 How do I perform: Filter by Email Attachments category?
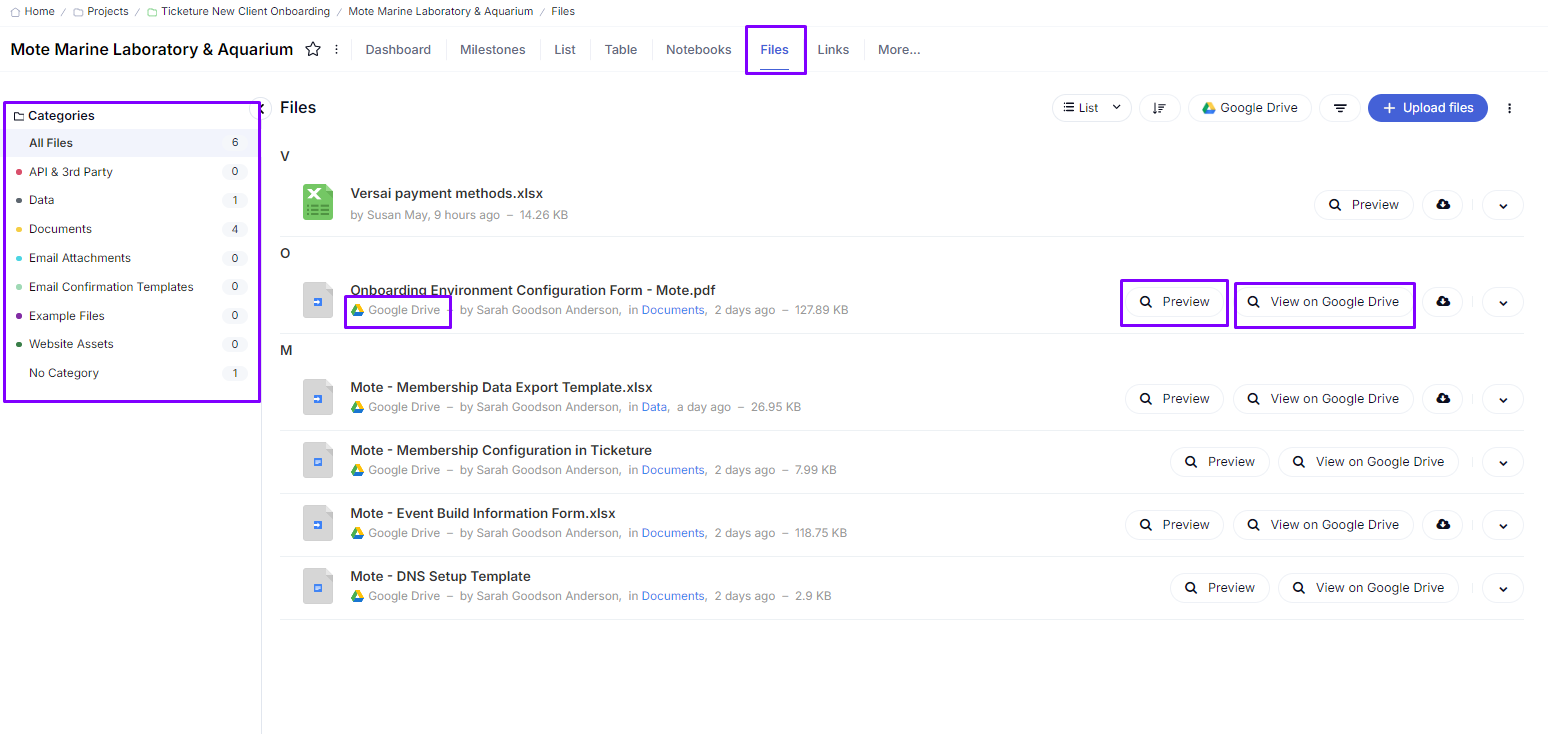131,258
